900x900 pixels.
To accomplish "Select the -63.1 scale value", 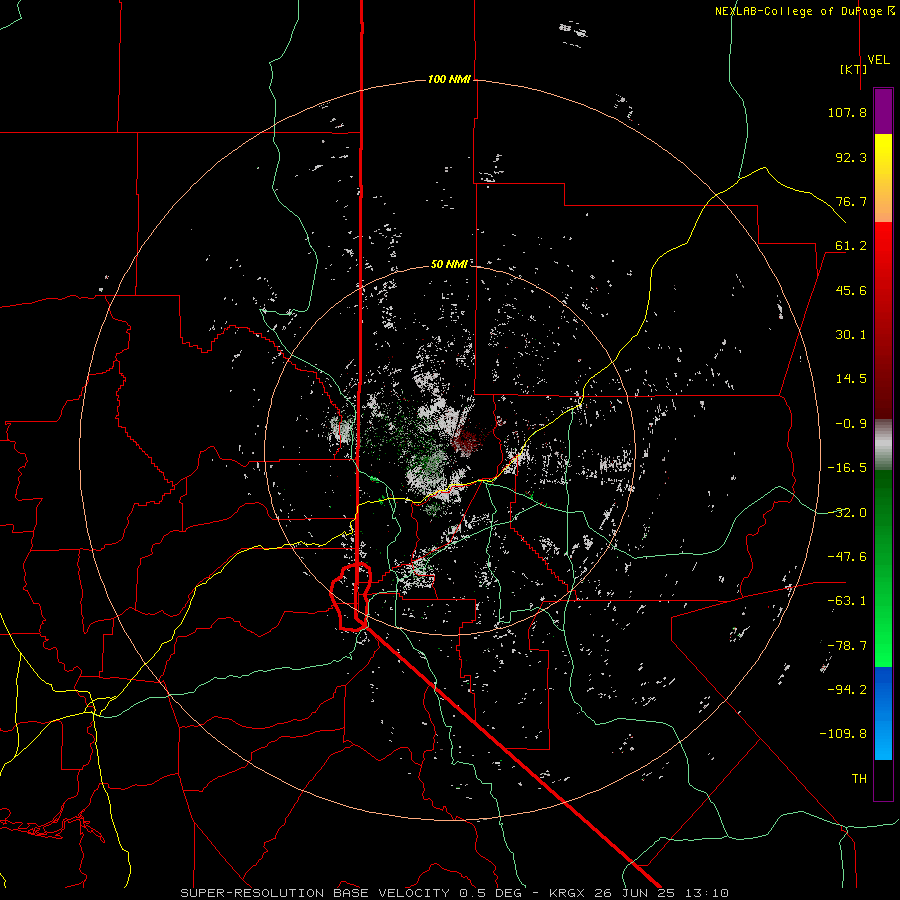I will [x=847, y=601].
